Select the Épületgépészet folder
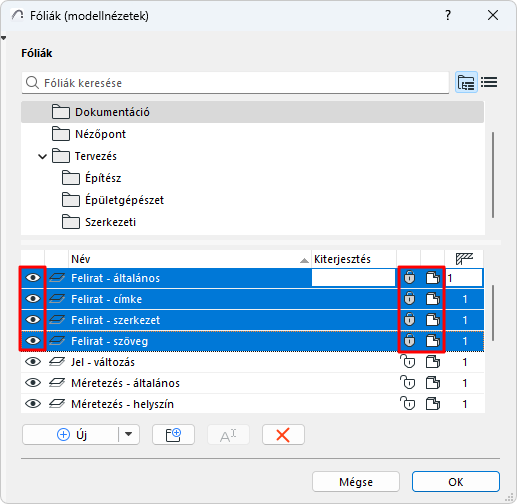Viewport: 517px width, 504px height. coord(252,200)
